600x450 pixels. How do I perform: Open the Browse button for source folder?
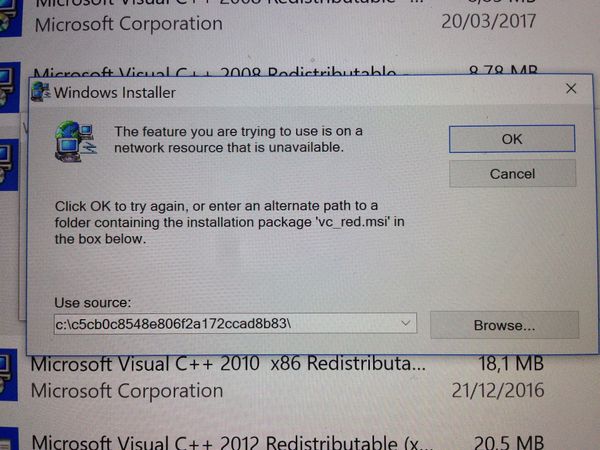[504, 325]
